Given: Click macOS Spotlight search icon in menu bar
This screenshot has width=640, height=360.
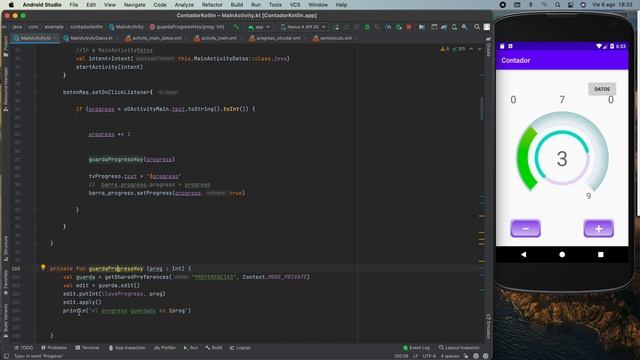Looking at the screenshot, I should [x=557, y=5].
